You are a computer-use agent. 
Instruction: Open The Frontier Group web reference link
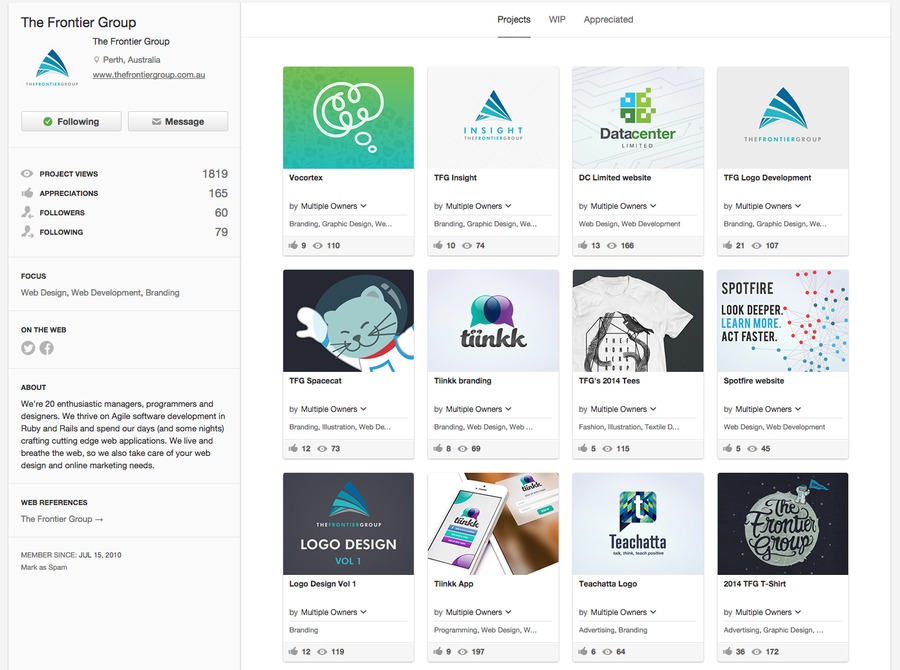click(62, 519)
